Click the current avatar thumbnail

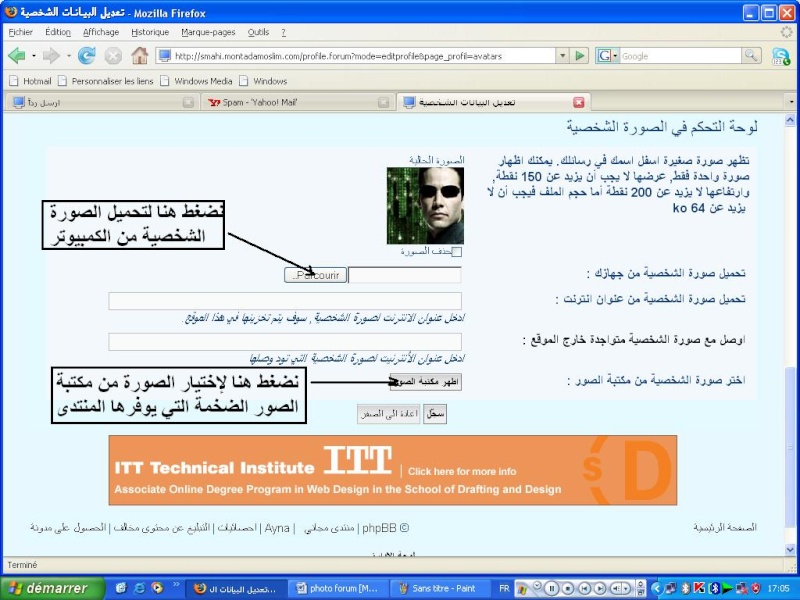[x=426, y=206]
